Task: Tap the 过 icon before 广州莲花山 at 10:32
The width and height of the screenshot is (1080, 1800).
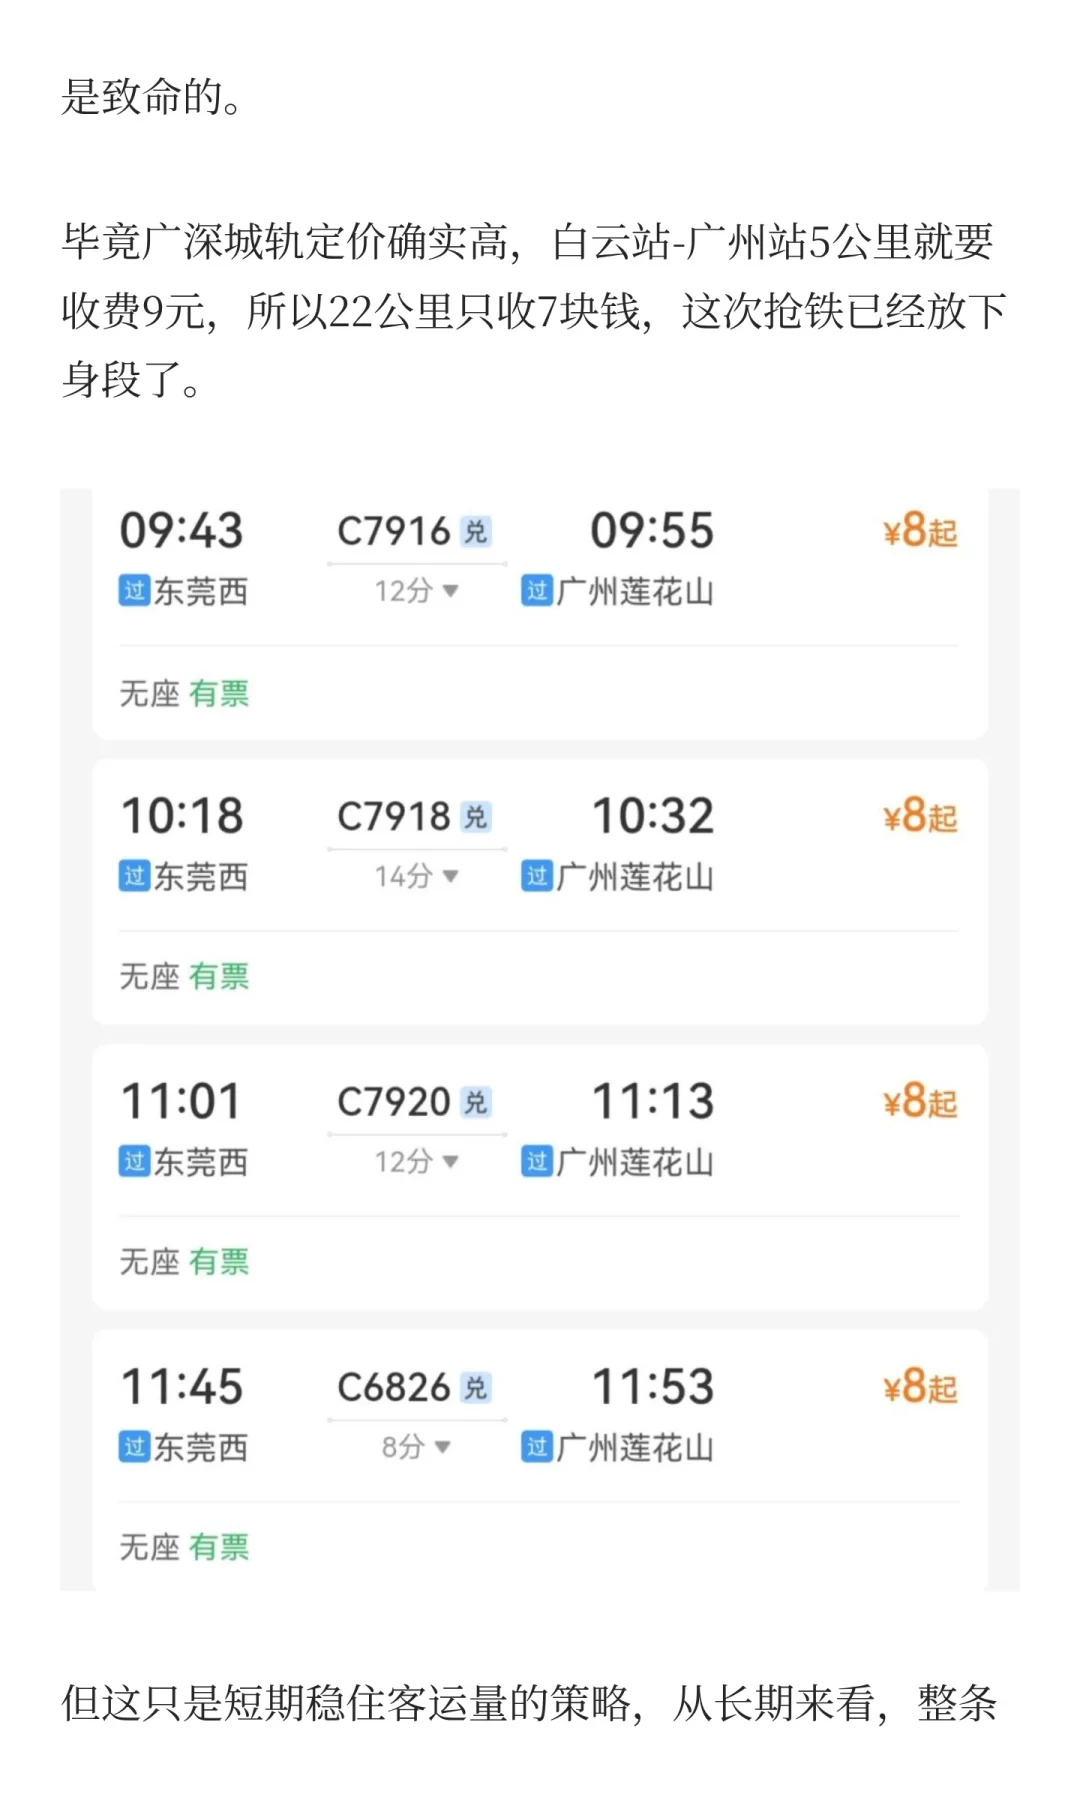Action: click(x=538, y=877)
